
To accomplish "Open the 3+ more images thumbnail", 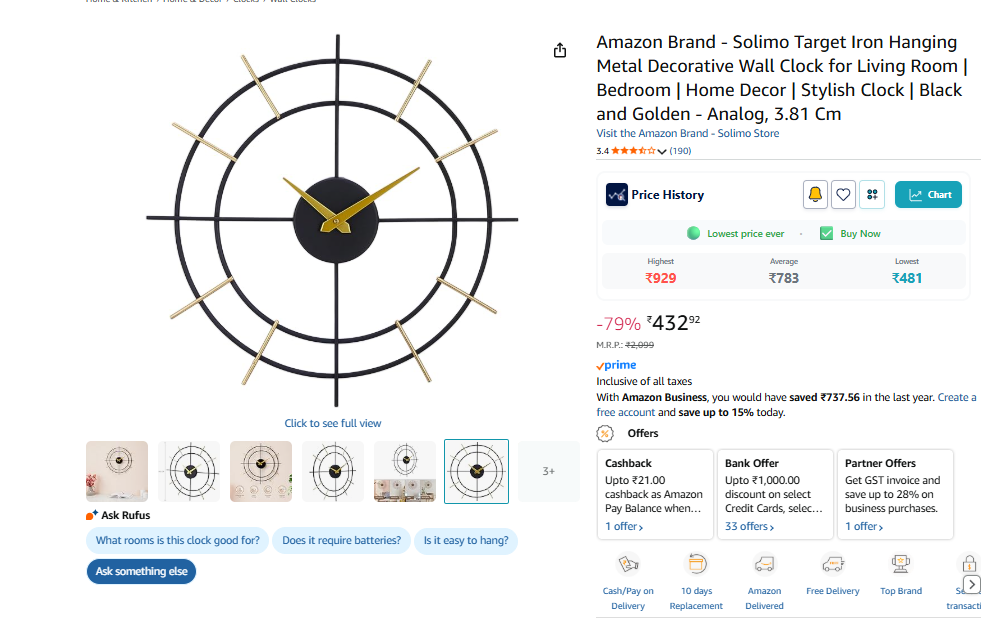I will click(548, 471).
